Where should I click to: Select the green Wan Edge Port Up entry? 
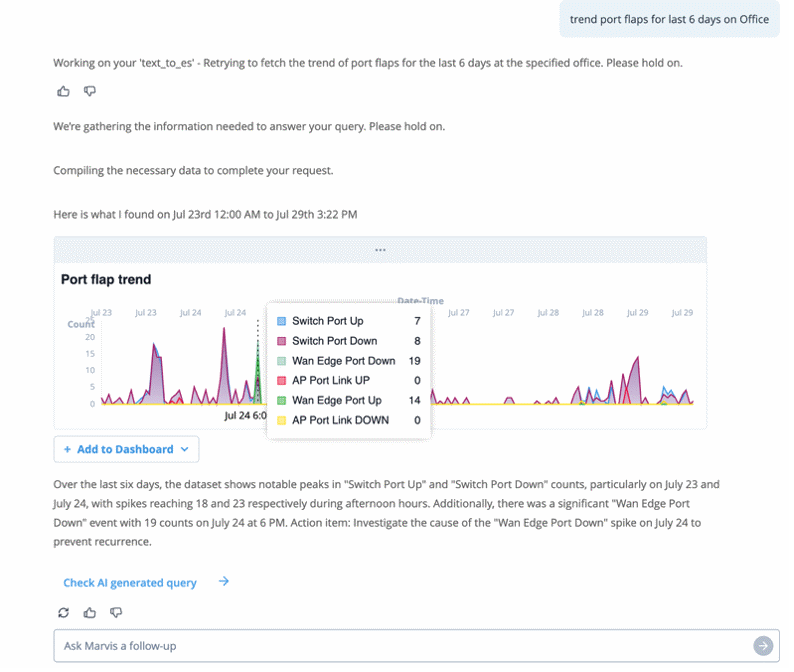(x=336, y=400)
